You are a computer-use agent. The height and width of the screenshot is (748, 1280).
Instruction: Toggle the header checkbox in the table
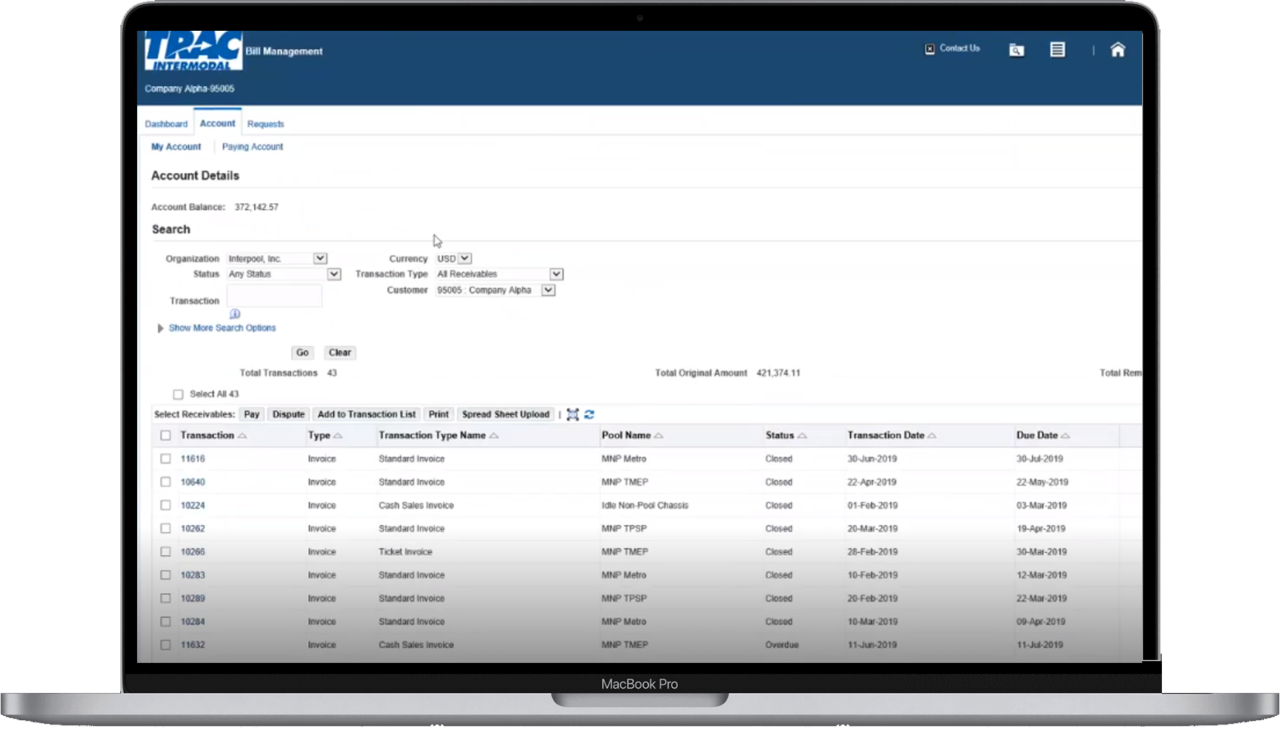pos(165,435)
